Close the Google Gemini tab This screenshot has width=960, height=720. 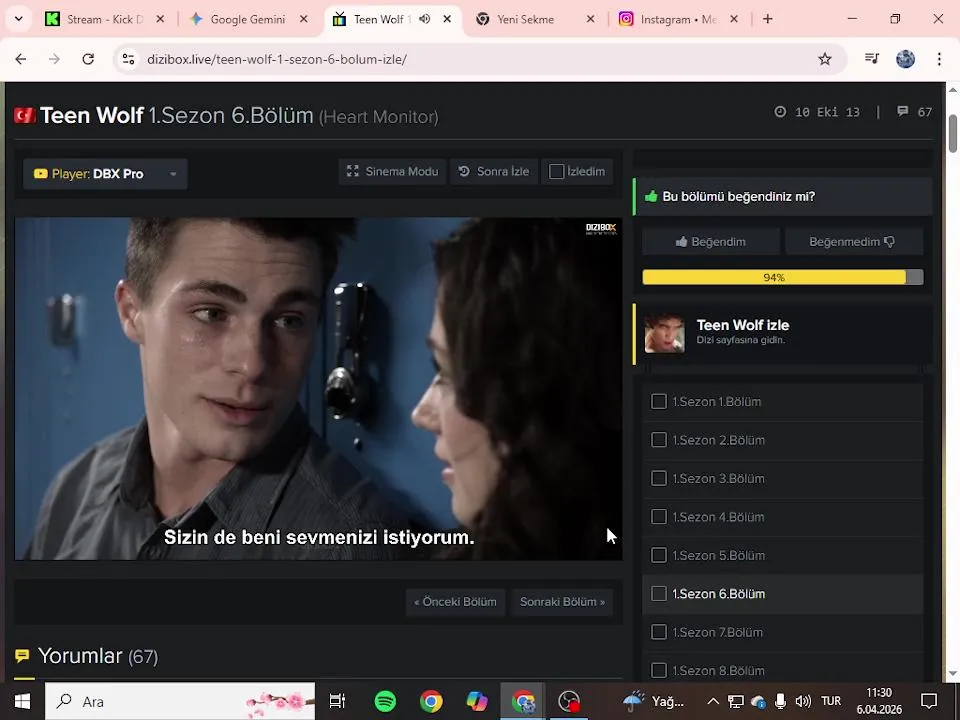click(x=304, y=19)
